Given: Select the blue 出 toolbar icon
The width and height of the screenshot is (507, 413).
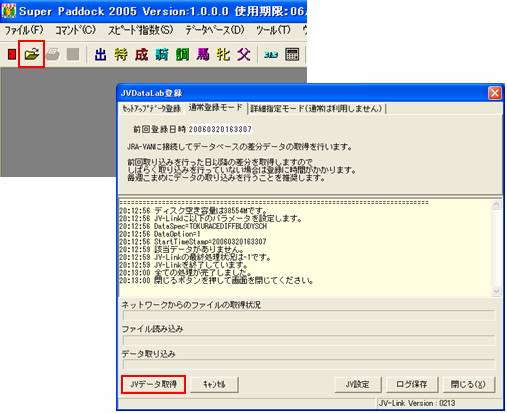Looking at the screenshot, I should 100,54.
